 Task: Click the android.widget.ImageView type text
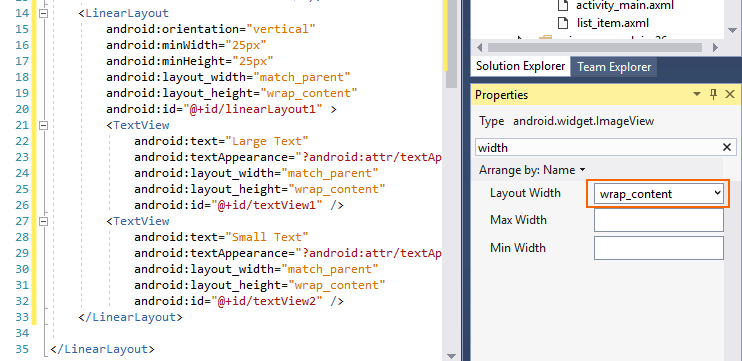[x=583, y=121]
